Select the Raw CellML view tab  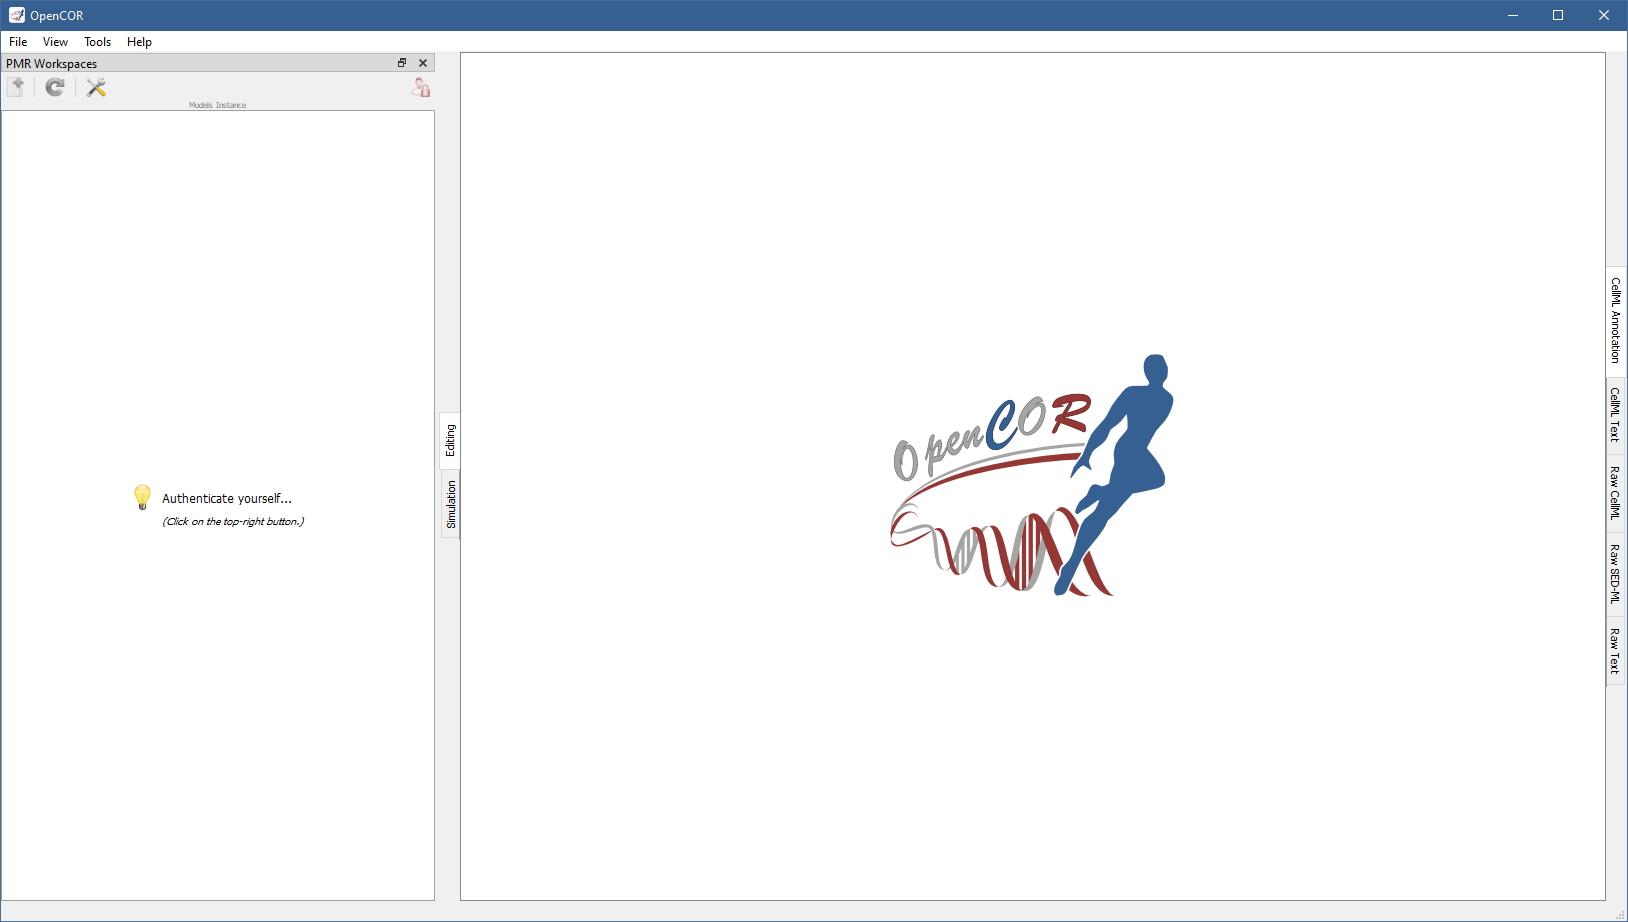tap(1615, 492)
